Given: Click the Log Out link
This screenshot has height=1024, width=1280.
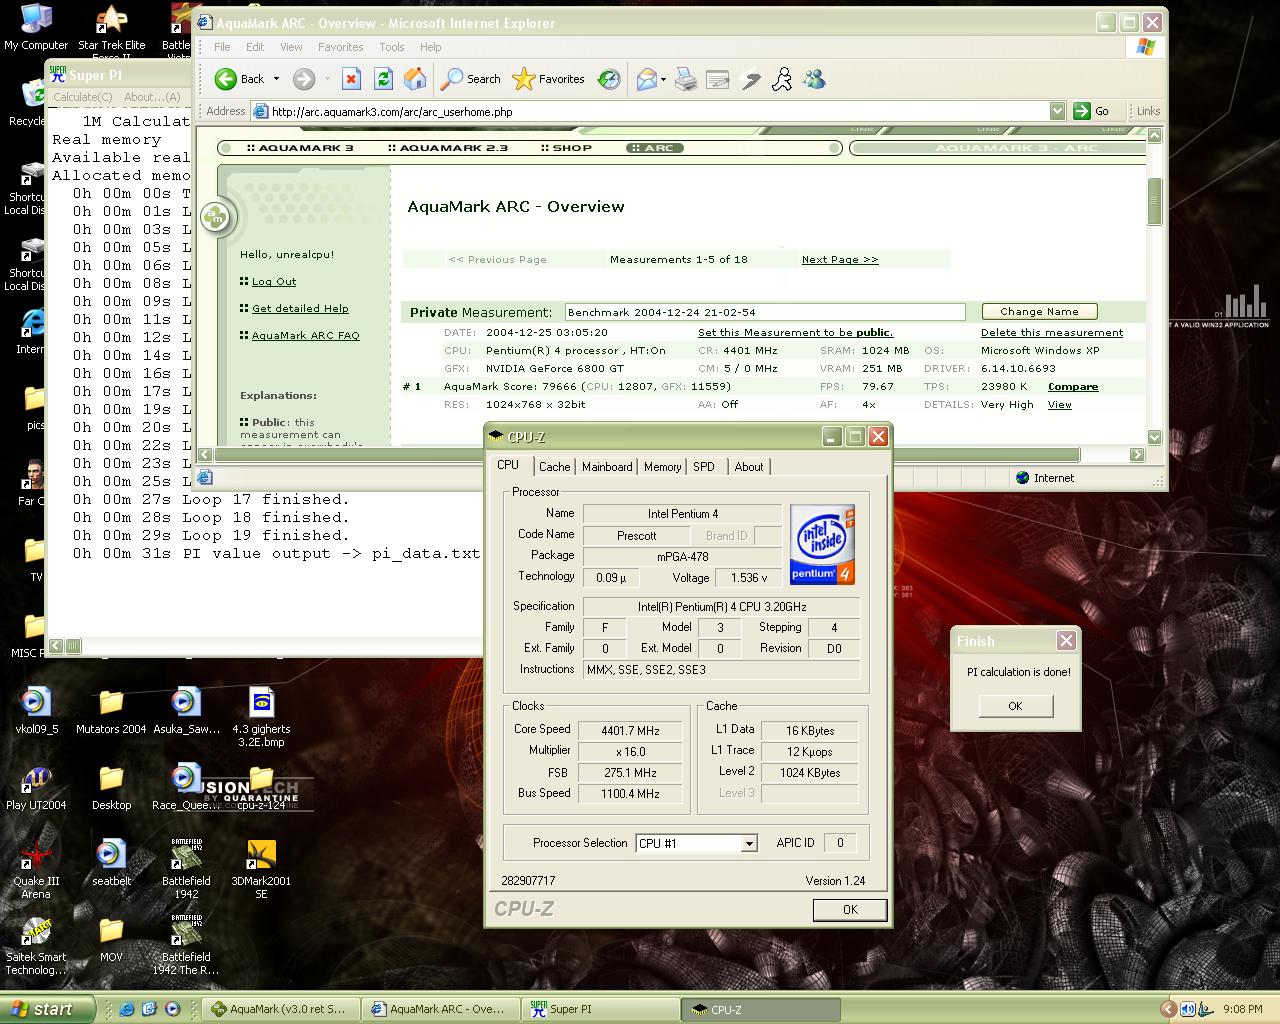Looking at the screenshot, I should pyautogui.click(x=274, y=282).
